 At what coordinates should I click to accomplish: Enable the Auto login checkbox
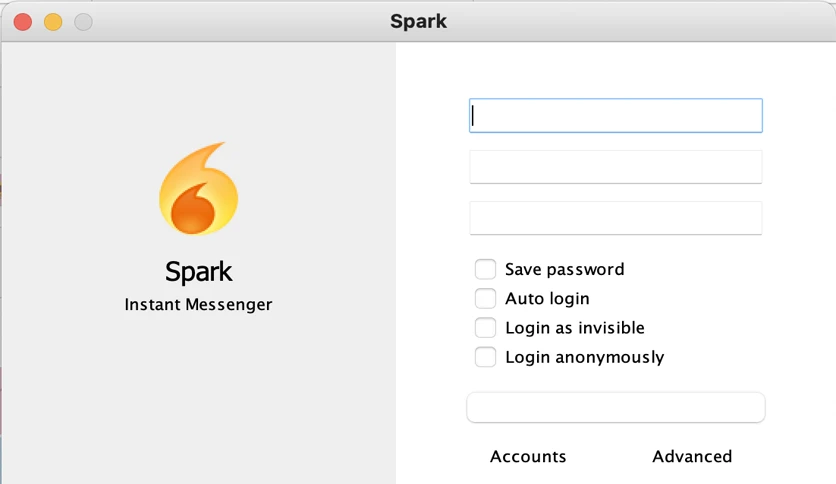(x=485, y=299)
